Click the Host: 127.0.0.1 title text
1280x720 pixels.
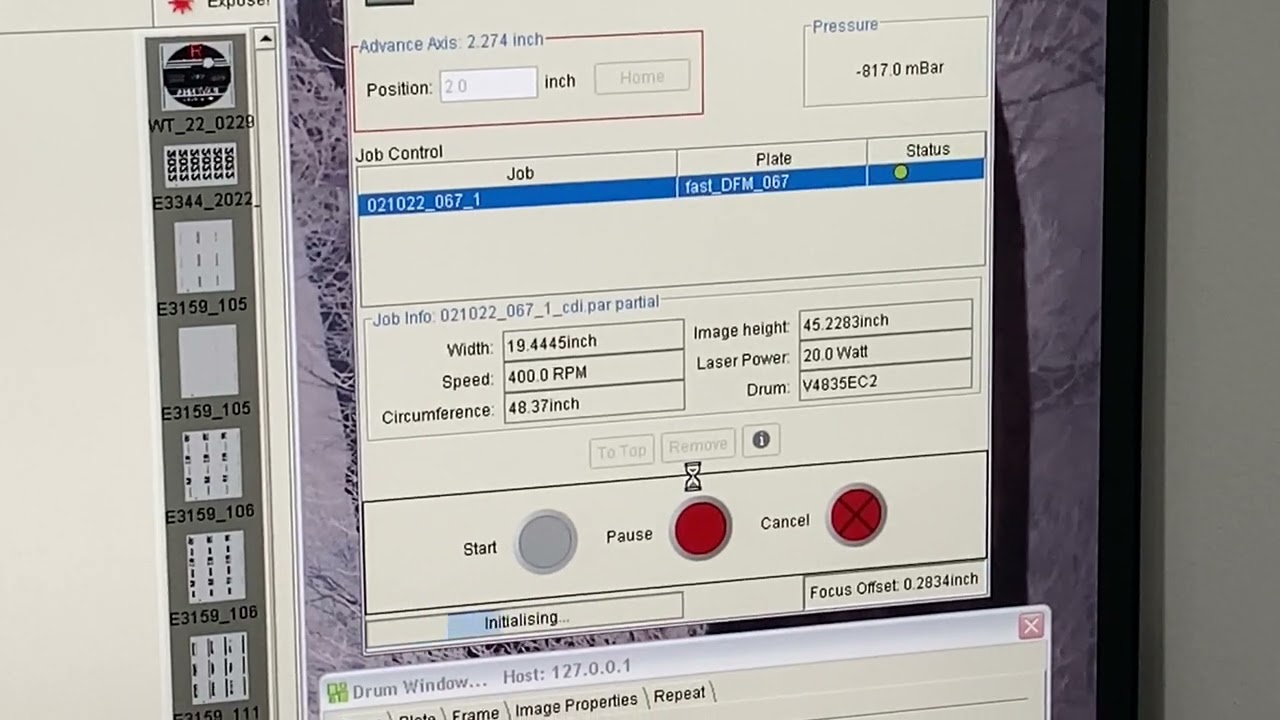click(x=566, y=672)
